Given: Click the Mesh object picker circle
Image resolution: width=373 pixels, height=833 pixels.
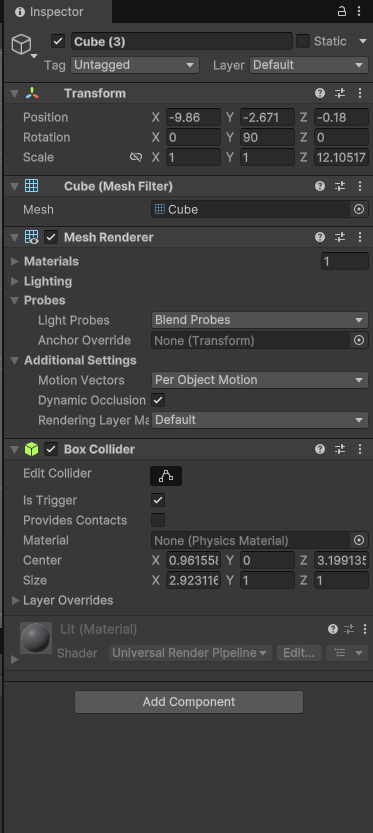Looking at the screenshot, I should pyautogui.click(x=359, y=210).
